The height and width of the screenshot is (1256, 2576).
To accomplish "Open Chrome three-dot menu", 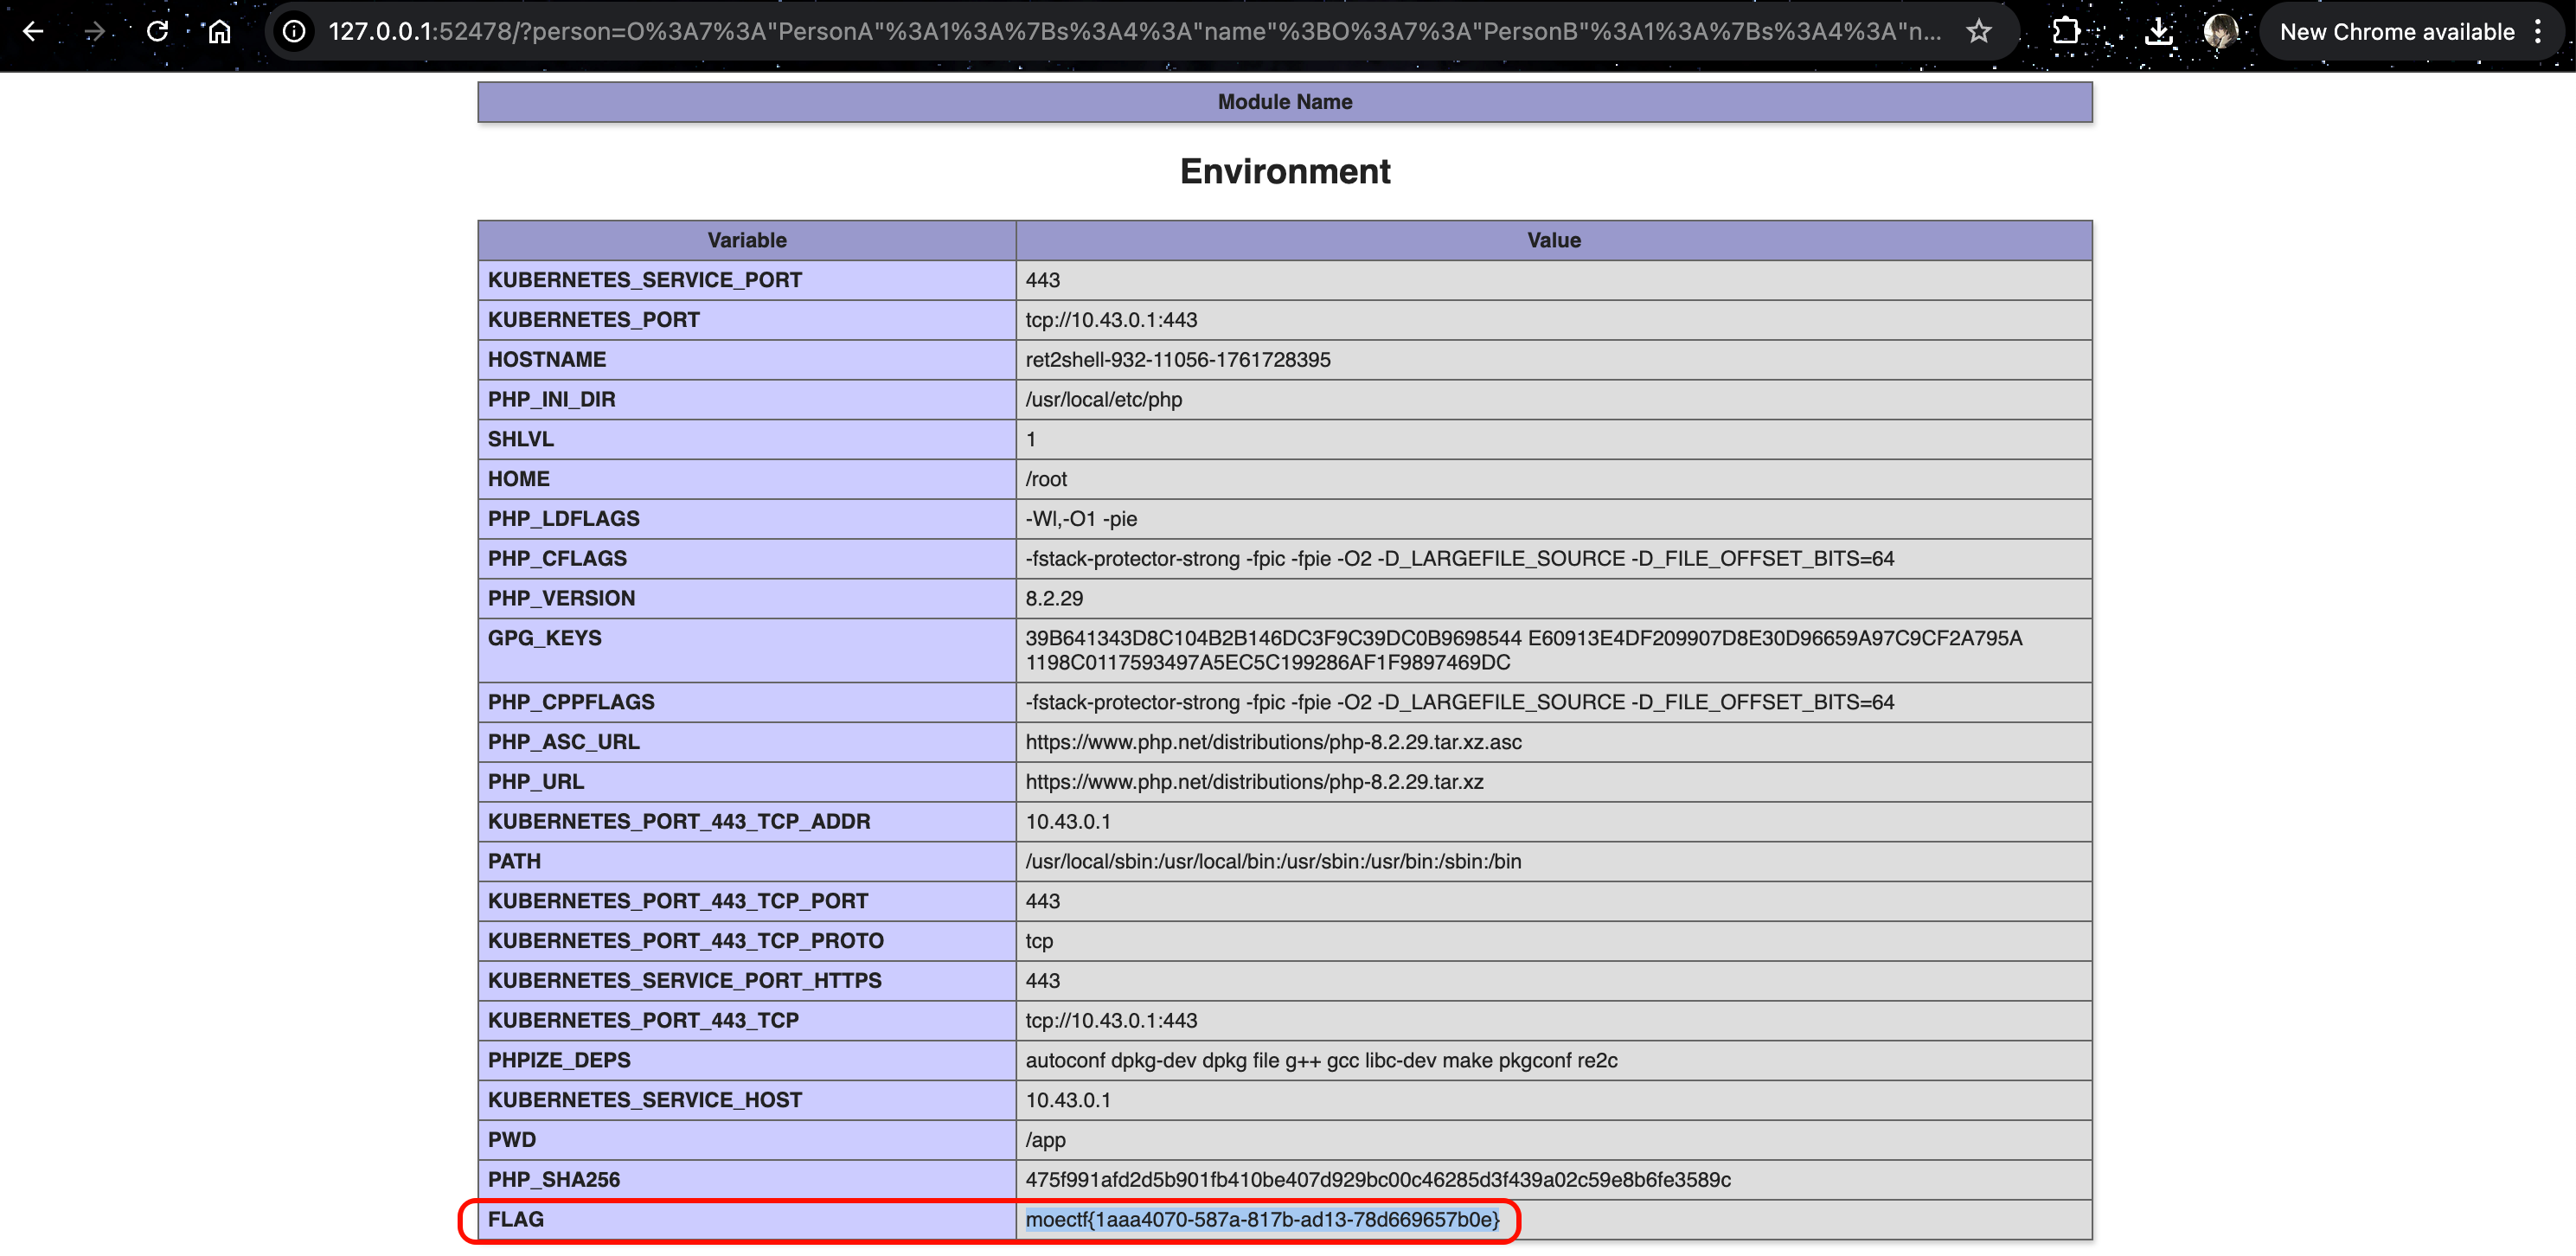I will pos(2538,32).
